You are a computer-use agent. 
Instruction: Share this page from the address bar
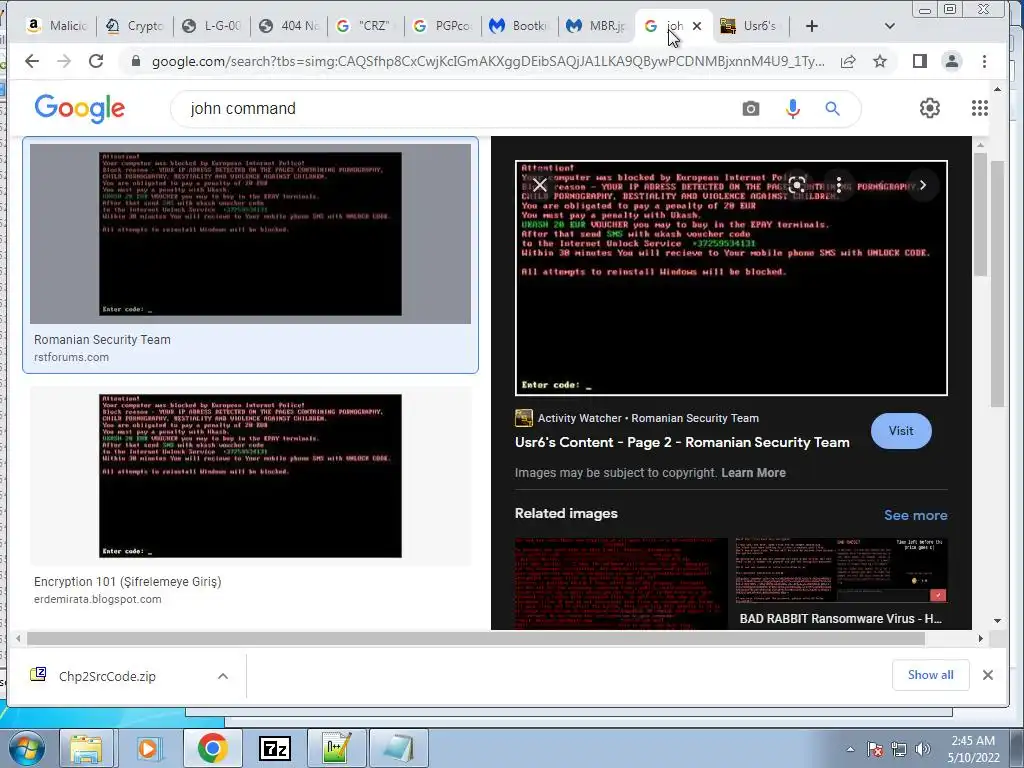848,61
